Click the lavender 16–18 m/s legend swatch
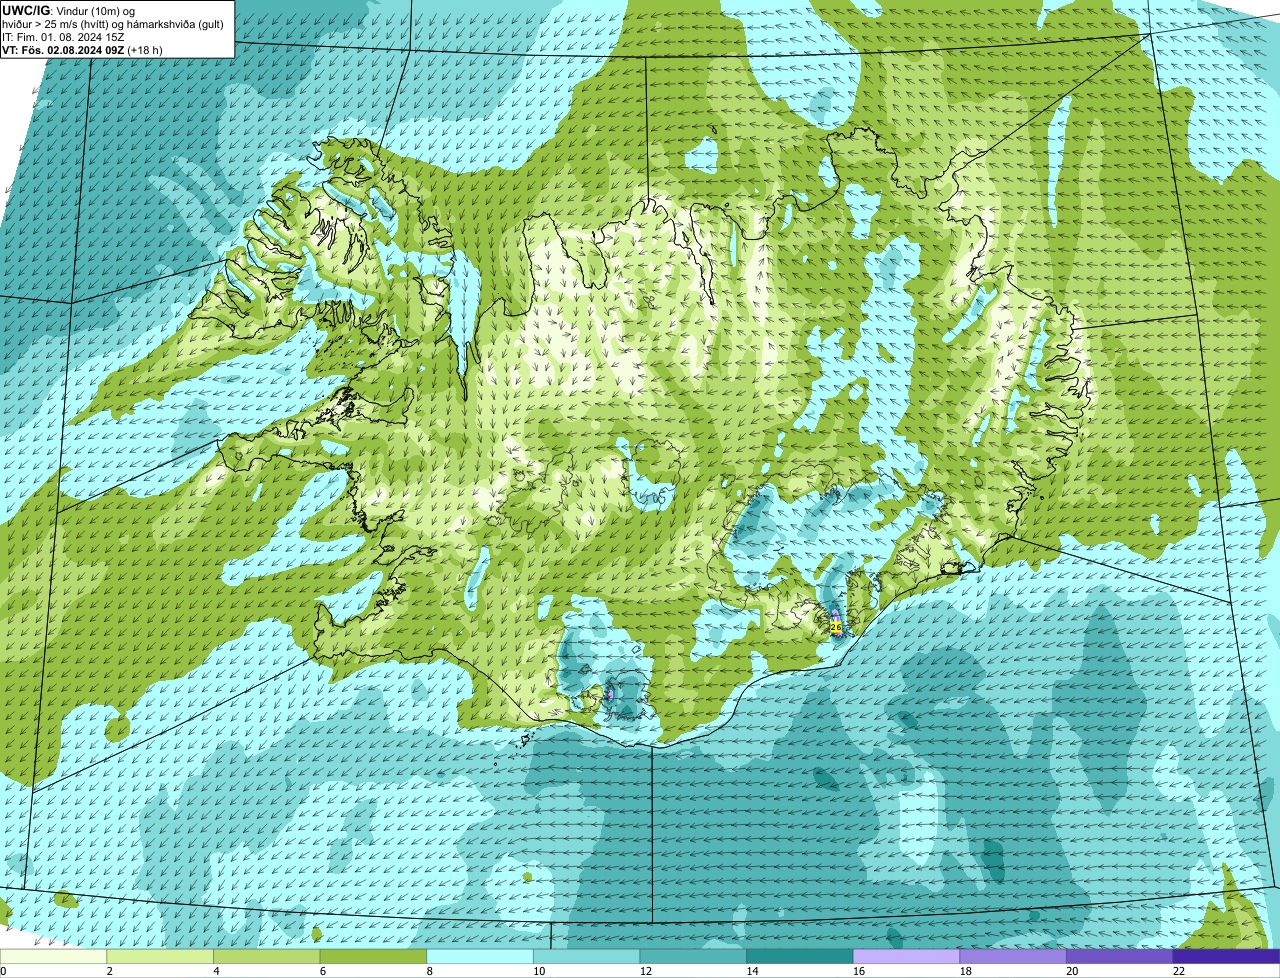This screenshot has height=978, width=1280. pyautogui.click(x=906, y=956)
